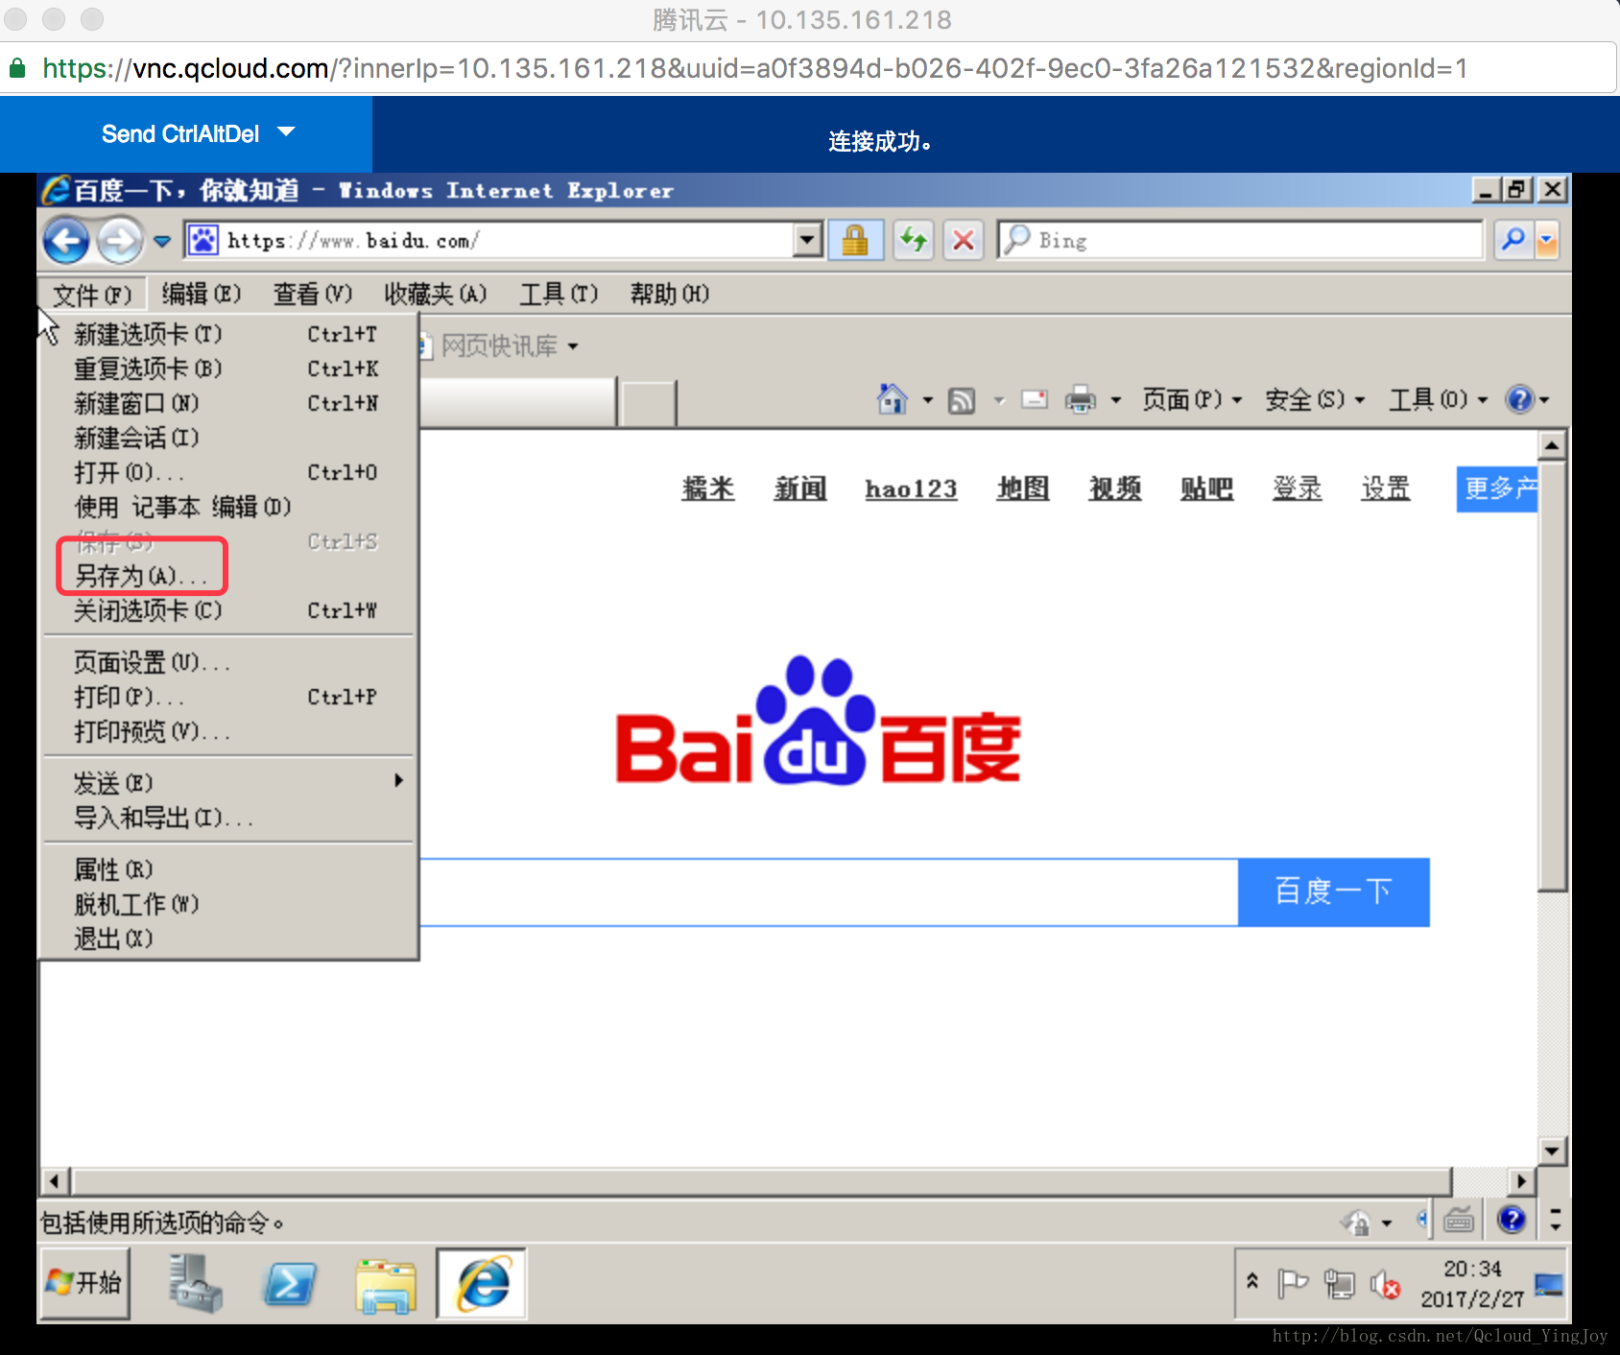Open Windows Explorer folder icon in taskbar

click(386, 1285)
